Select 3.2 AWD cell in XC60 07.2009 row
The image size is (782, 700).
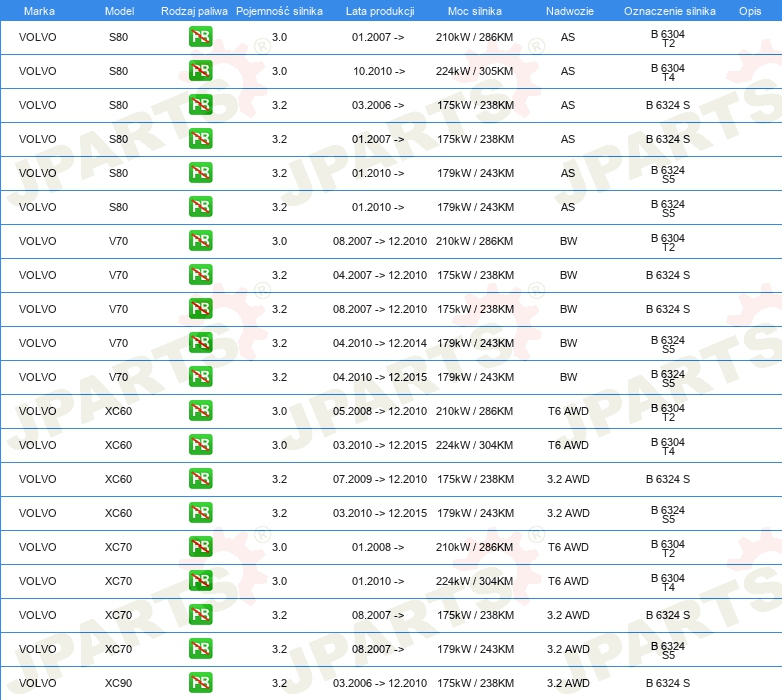coord(568,479)
